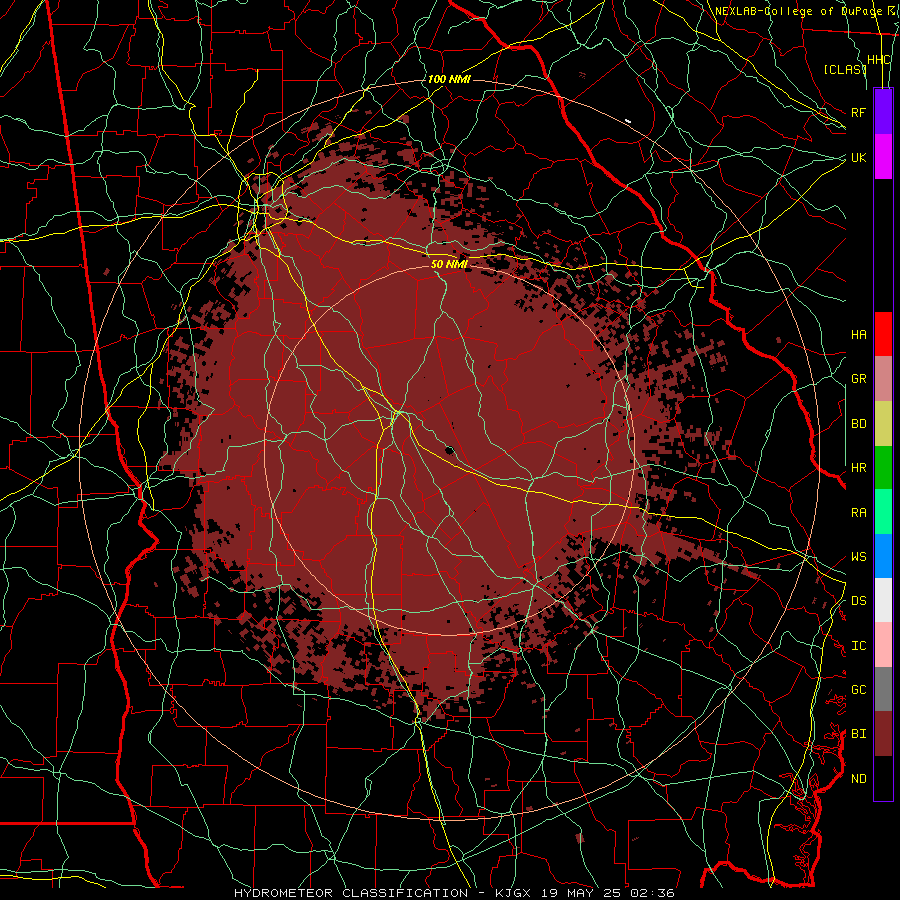
Task: Click the GC gray legend swatch
Action: pos(883,689)
